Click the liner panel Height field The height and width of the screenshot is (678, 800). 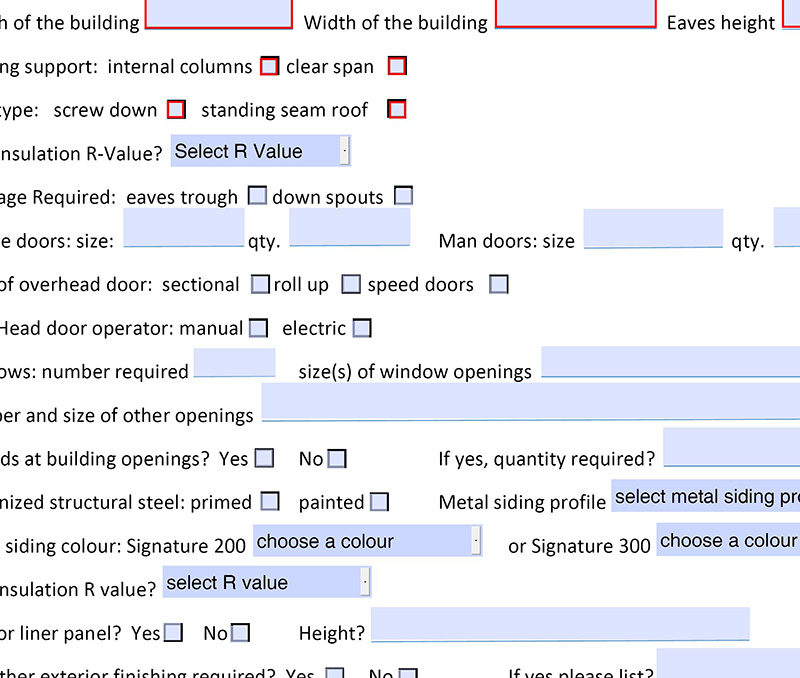point(560,624)
